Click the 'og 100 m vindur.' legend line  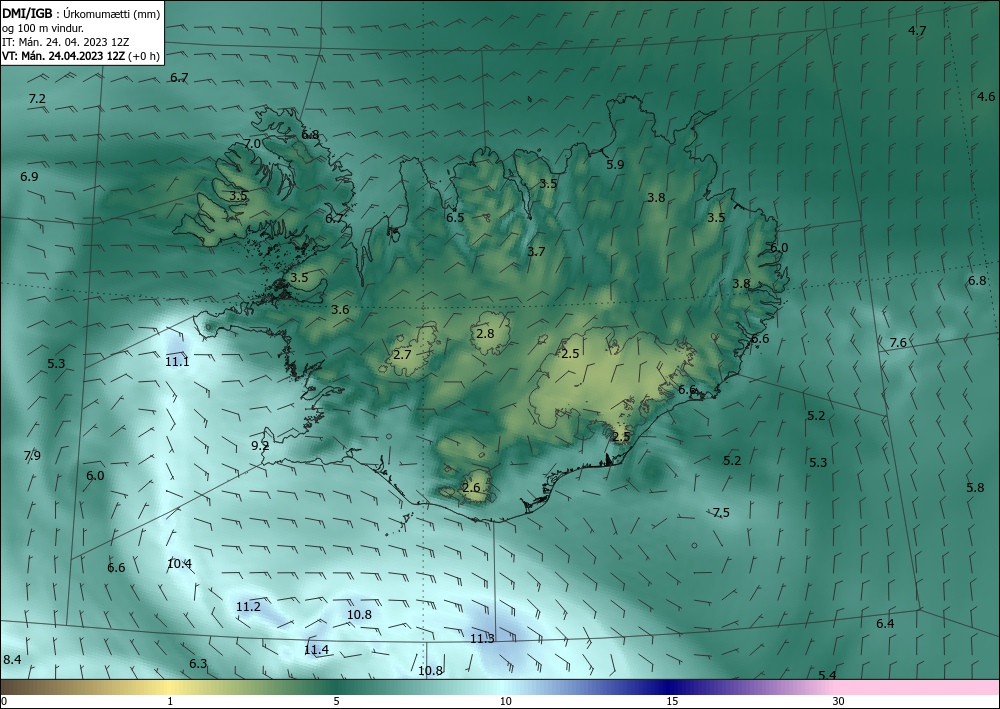pos(42,28)
